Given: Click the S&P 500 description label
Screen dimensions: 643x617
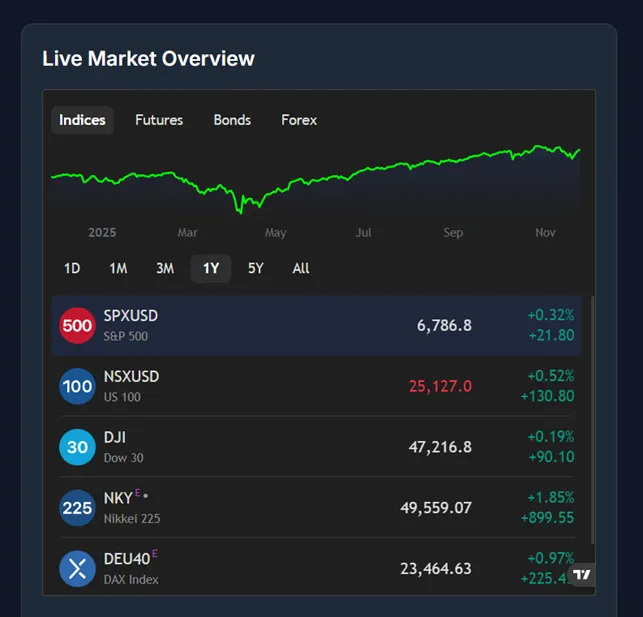Looking at the screenshot, I should 125,336.
